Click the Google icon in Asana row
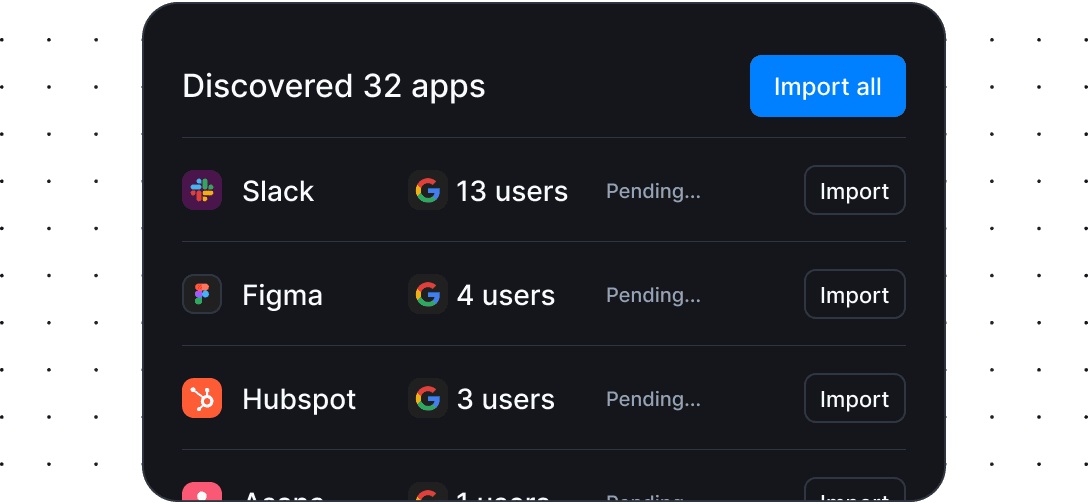This screenshot has height=504, width=1088. pyautogui.click(x=428, y=494)
